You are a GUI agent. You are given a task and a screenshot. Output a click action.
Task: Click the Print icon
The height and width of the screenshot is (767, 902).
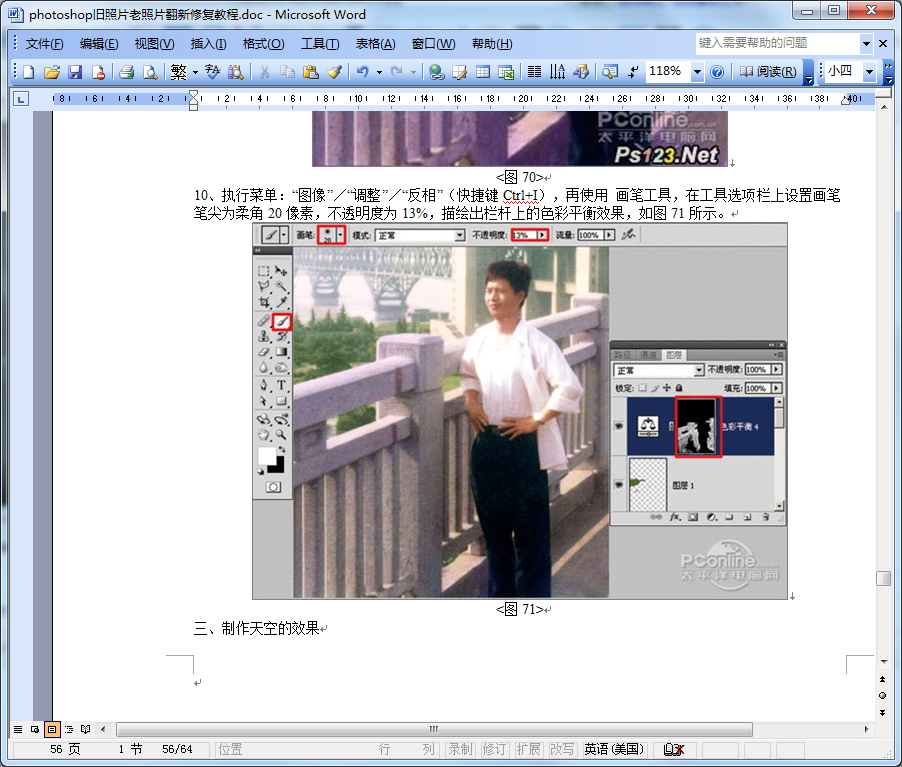coord(126,72)
